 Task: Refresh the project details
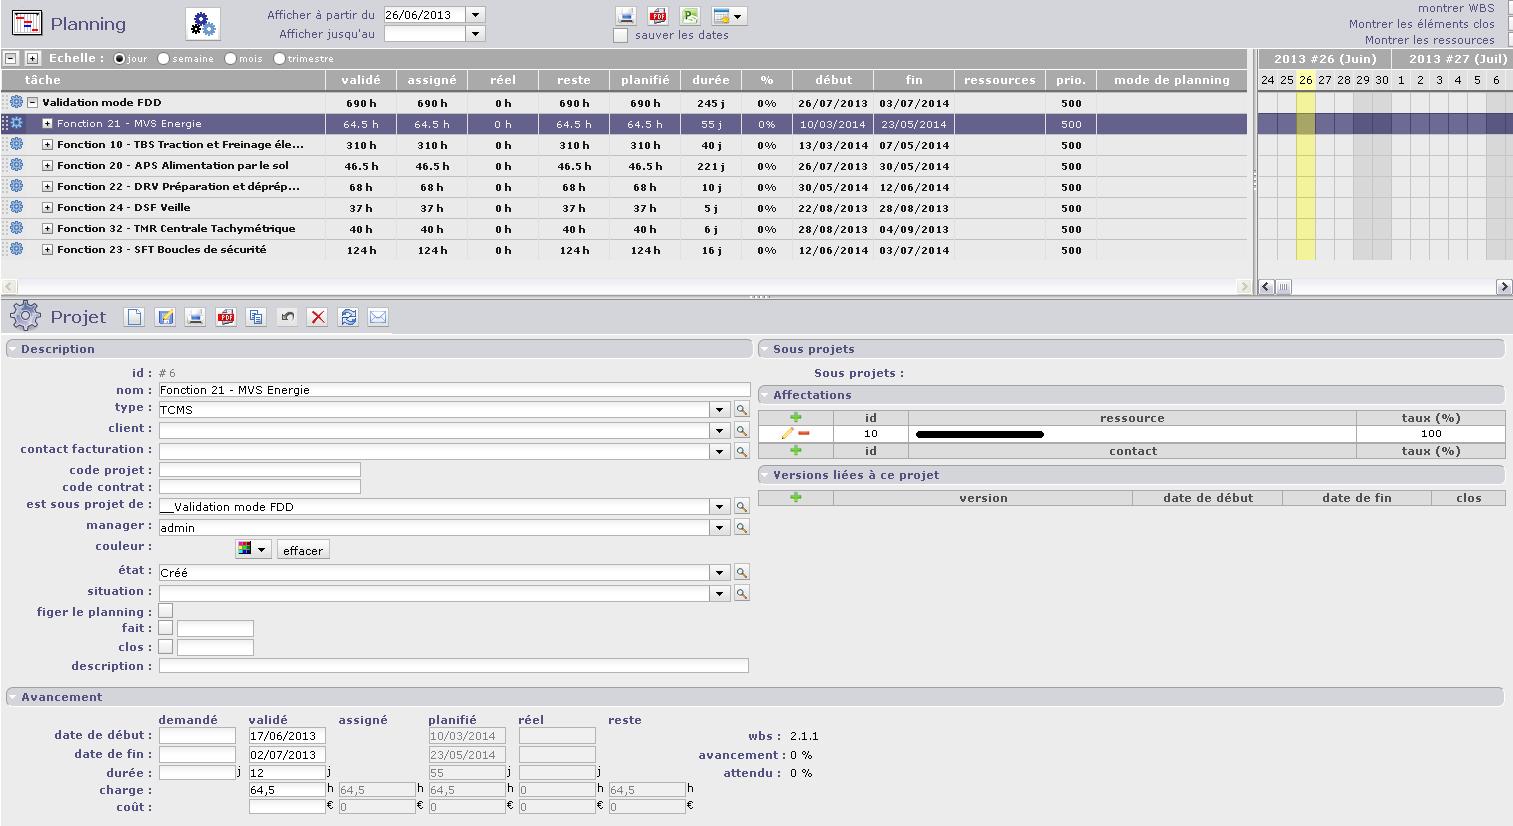coord(348,317)
